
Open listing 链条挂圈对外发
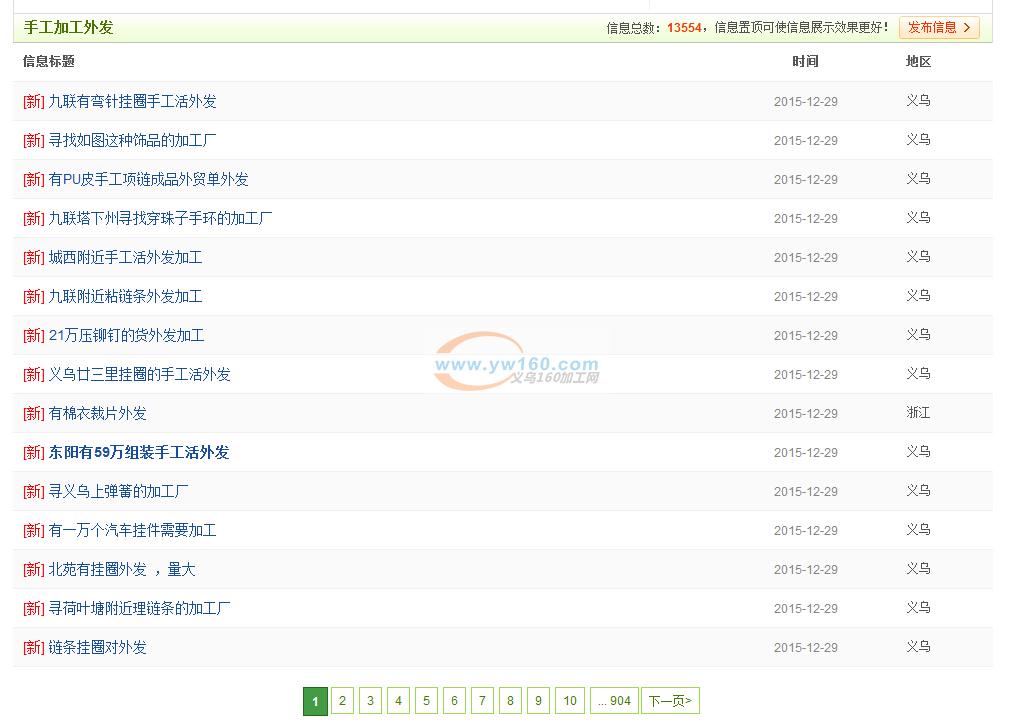(x=97, y=647)
